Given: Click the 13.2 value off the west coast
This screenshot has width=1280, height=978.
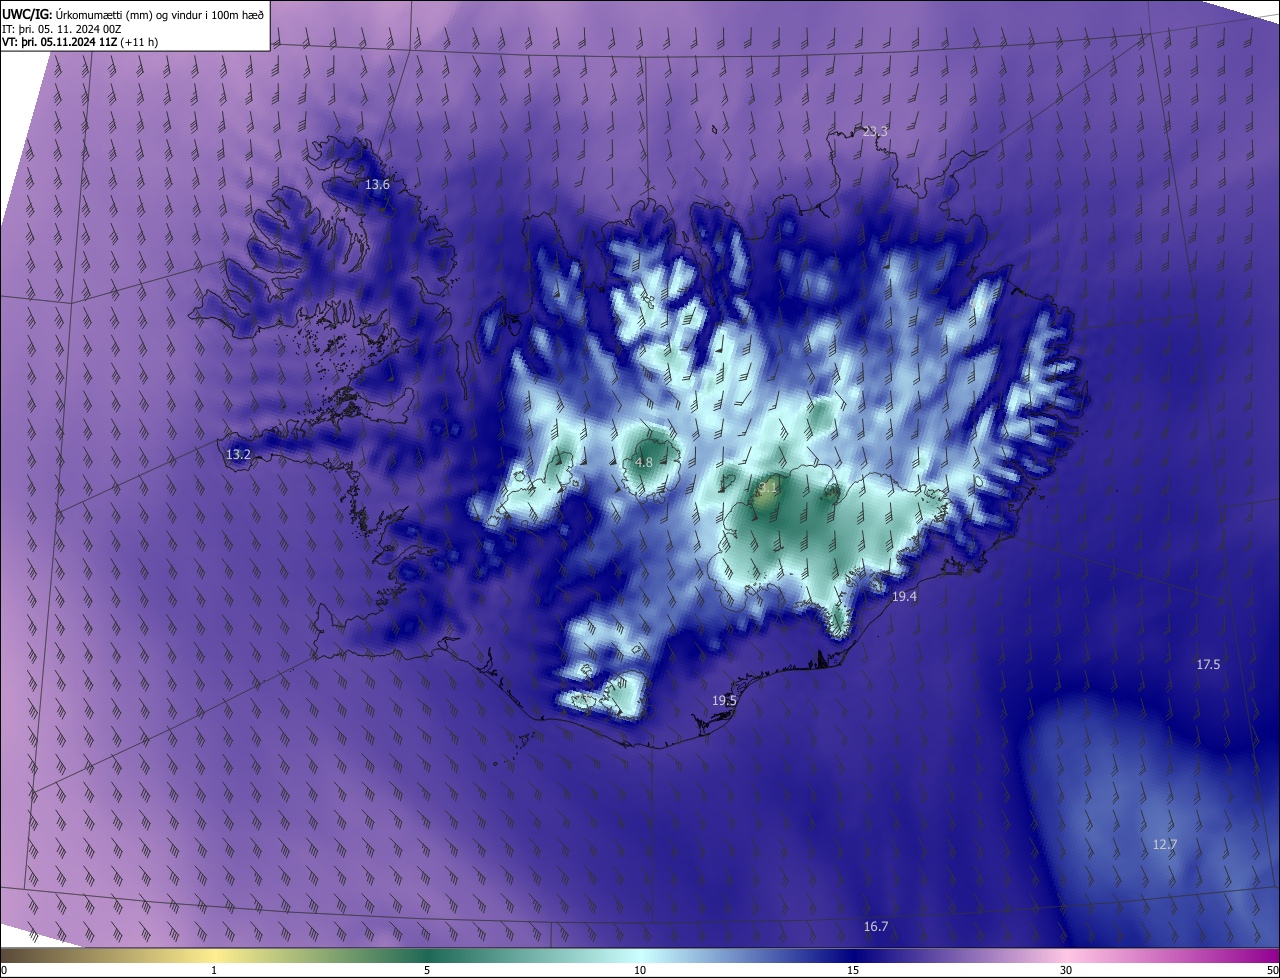Looking at the screenshot, I should 238,454.
